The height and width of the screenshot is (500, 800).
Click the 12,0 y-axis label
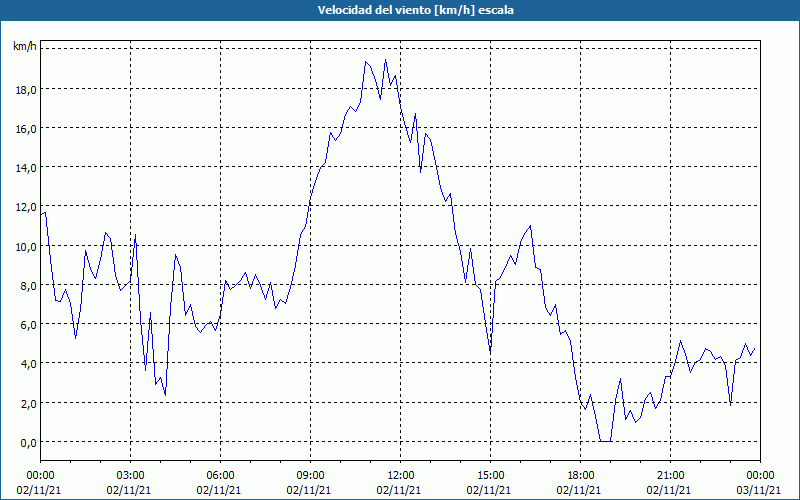point(26,207)
